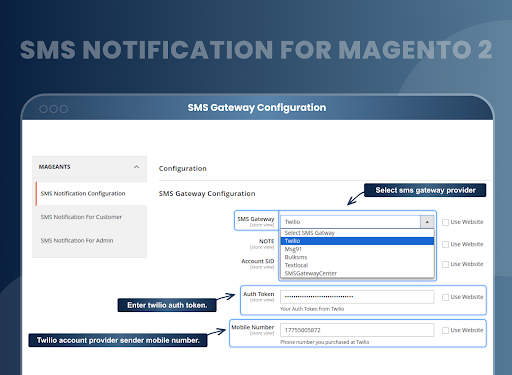This screenshot has height=375, width=512.
Task: Select Bulksms in gateway list
Action: [x=357, y=257]
